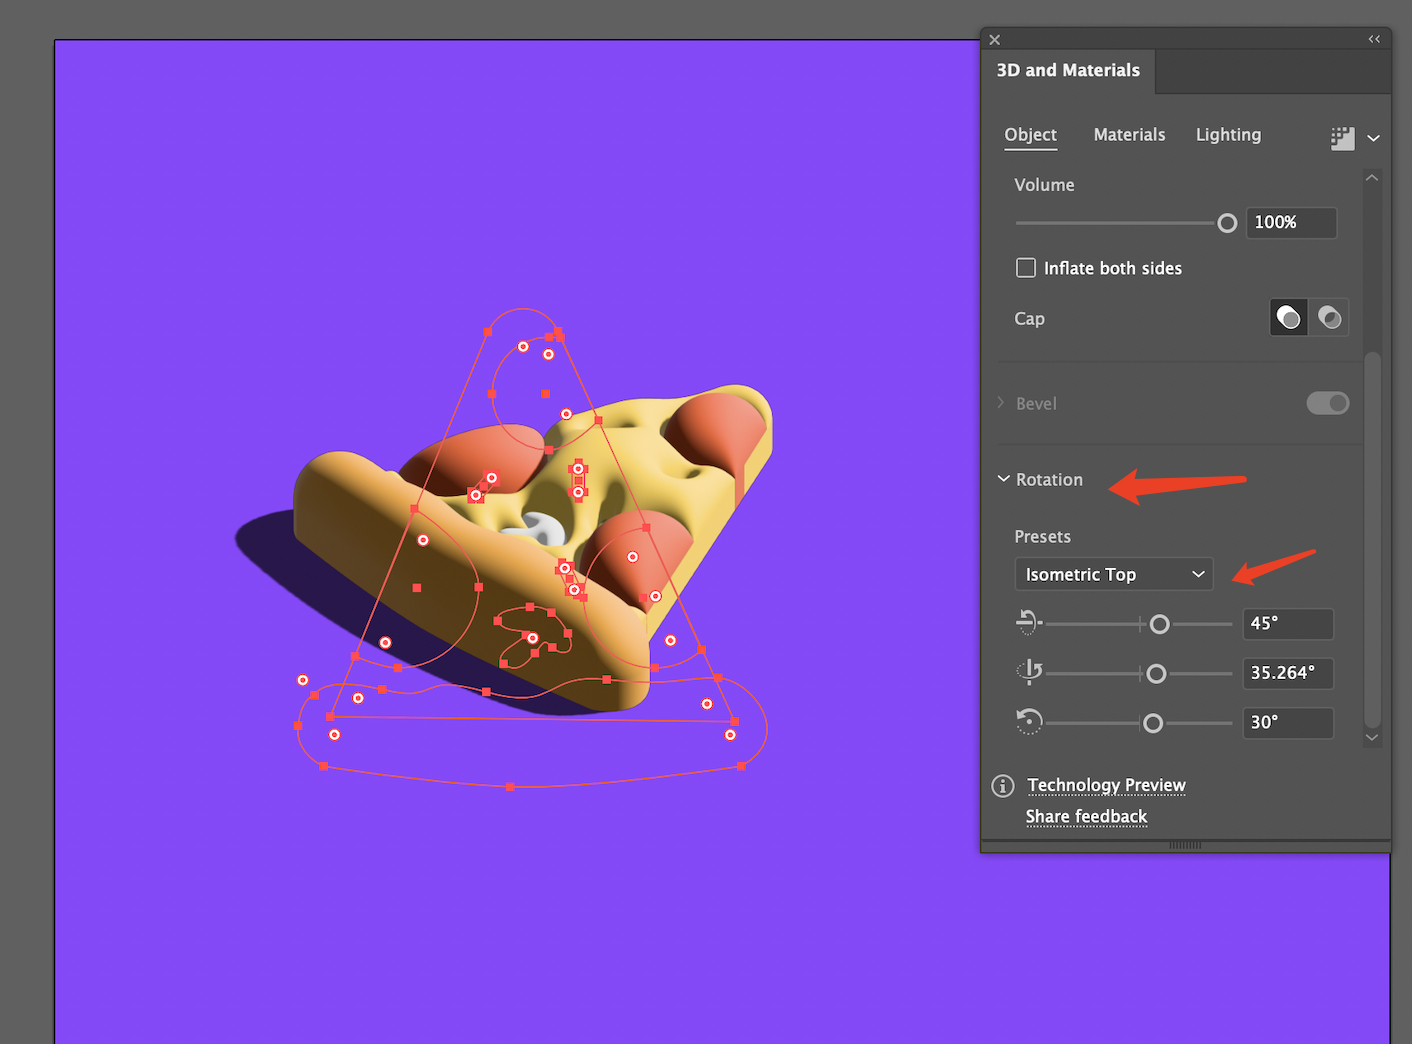Select the second Cap option icon
The width and height of the screenshot is (1412, 1044).
[1329, 318]
